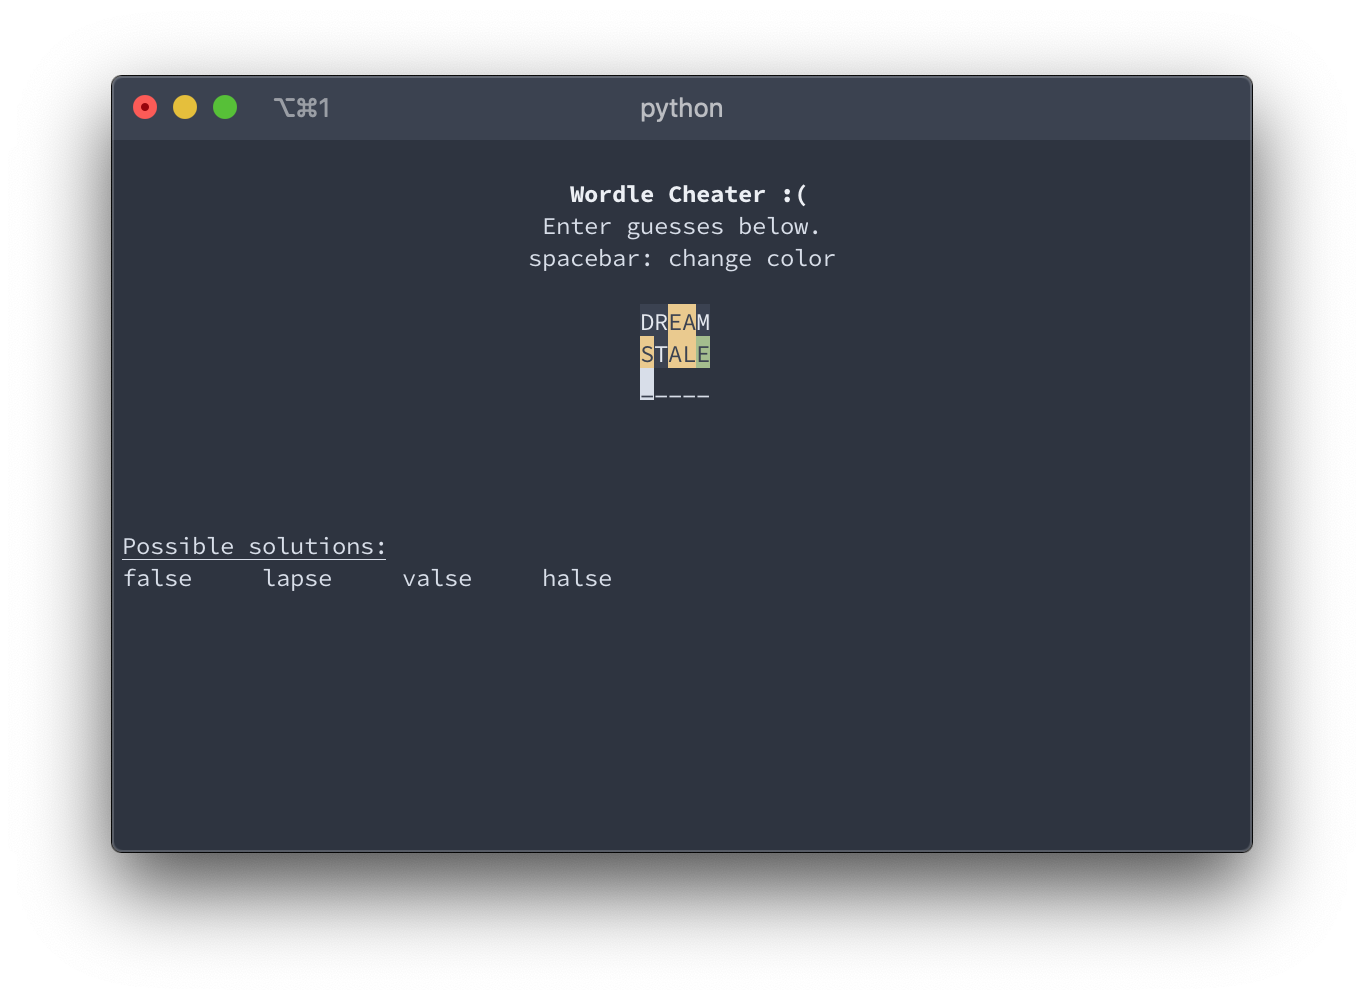
Task: Click the Wordle Cheater title text
Action: [687, 194]
